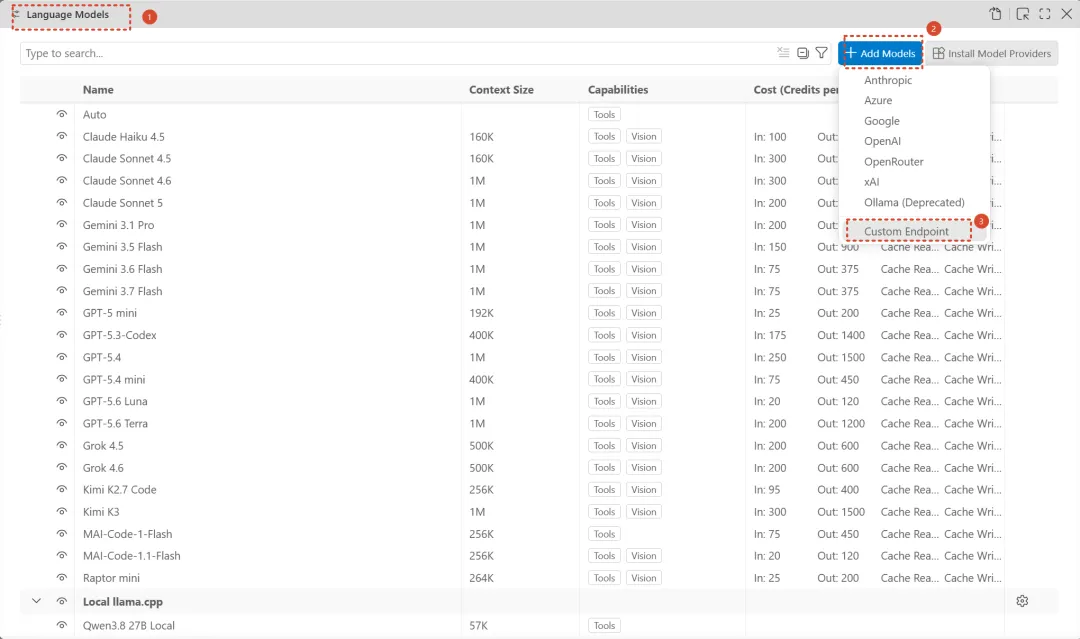The height and width of the screenshot is (639, 1080).
Task: Toggle the eye icon for Claude Sonnet 4.5
Action: pos(62,158)
